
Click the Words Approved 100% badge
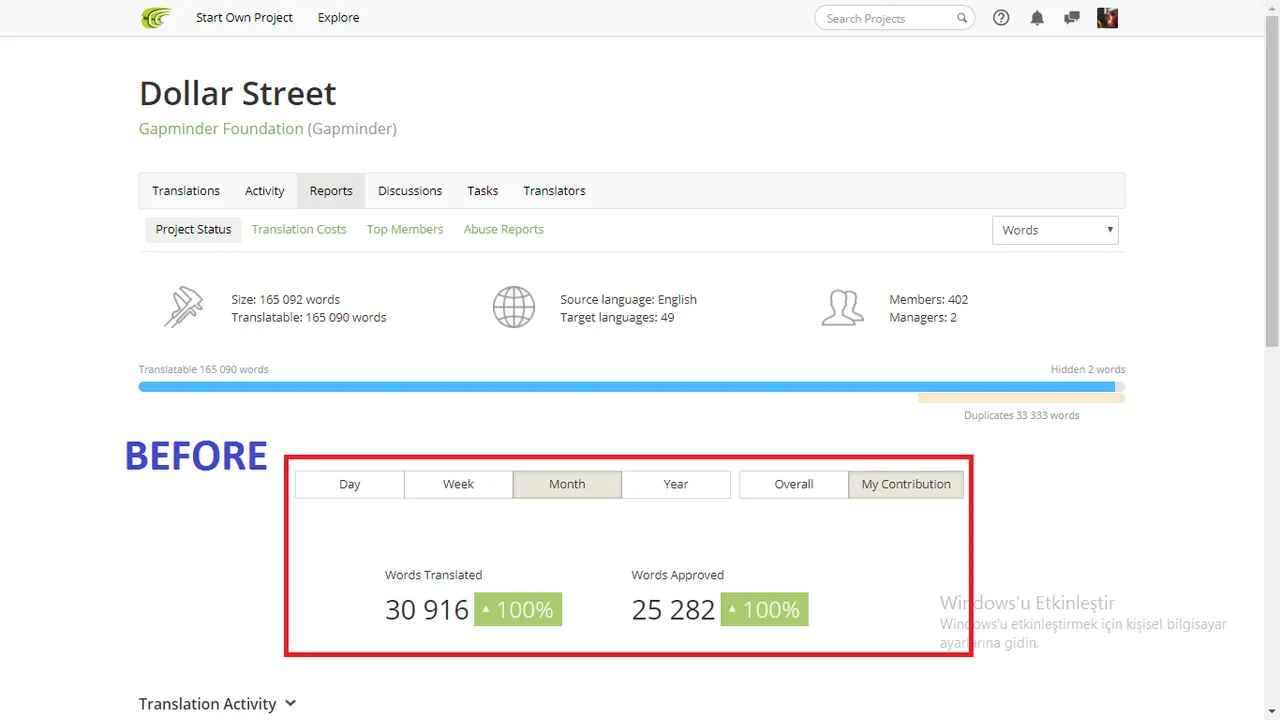[x=764, y=610]
